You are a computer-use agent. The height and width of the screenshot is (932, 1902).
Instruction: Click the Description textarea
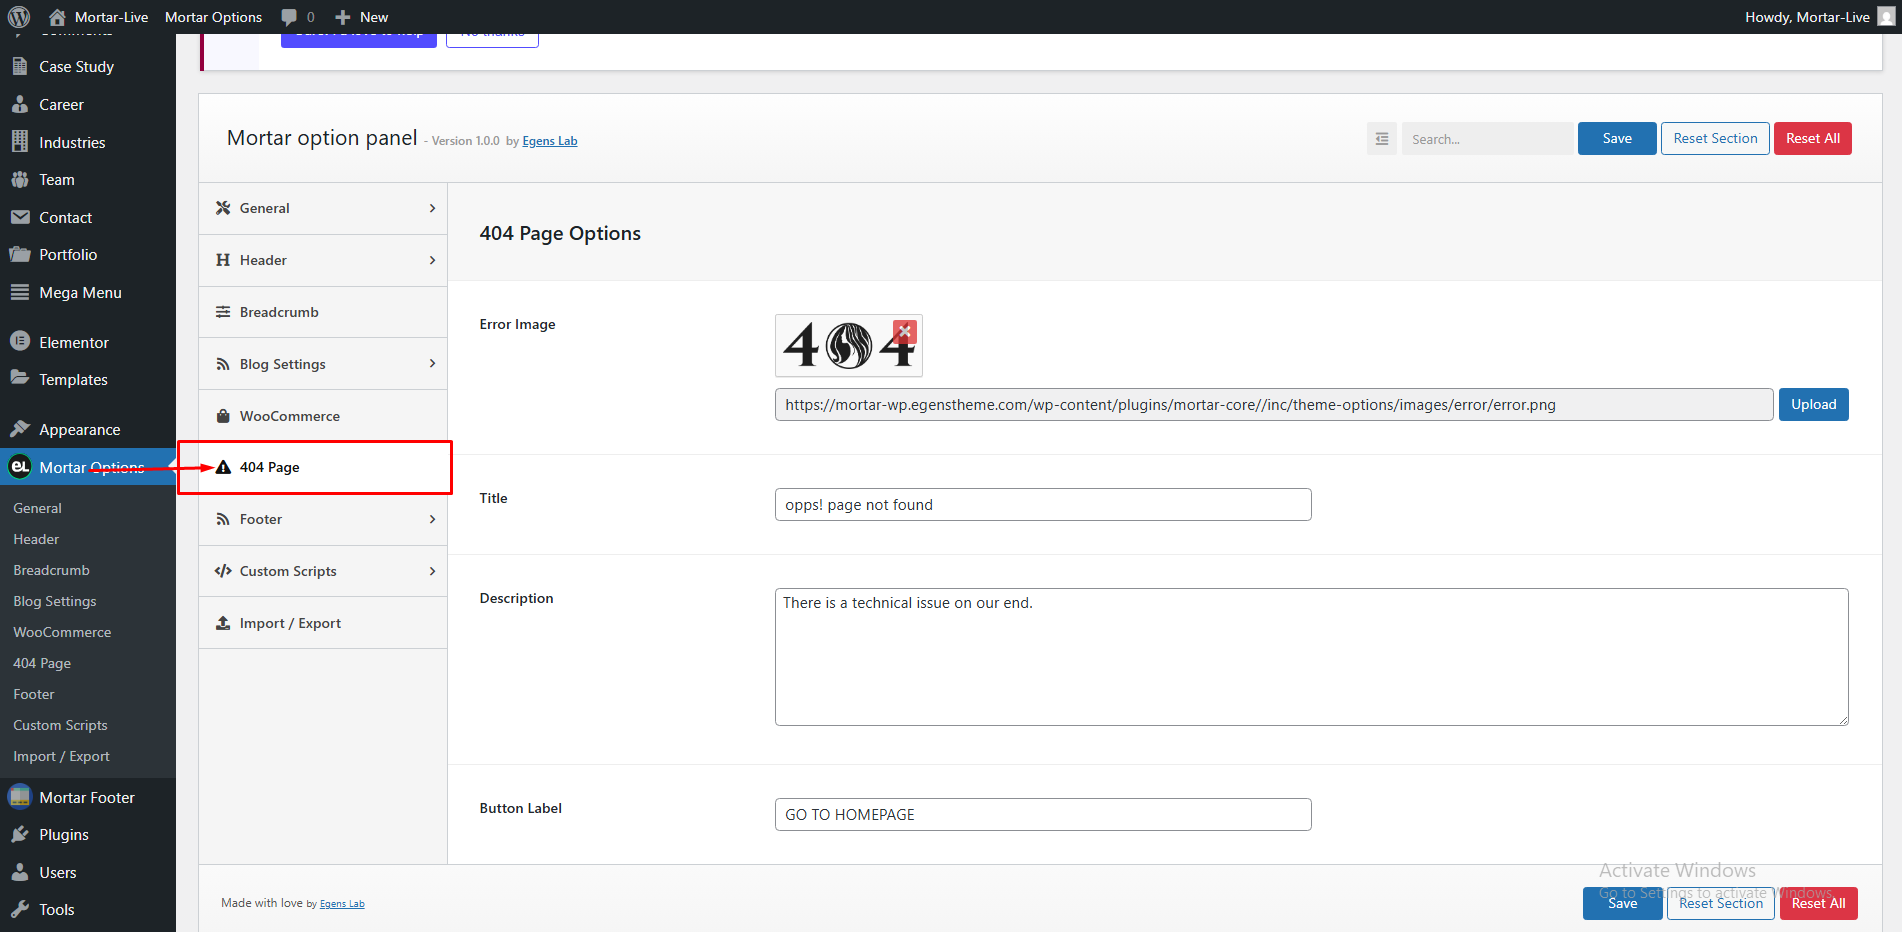pos(1311,657)
